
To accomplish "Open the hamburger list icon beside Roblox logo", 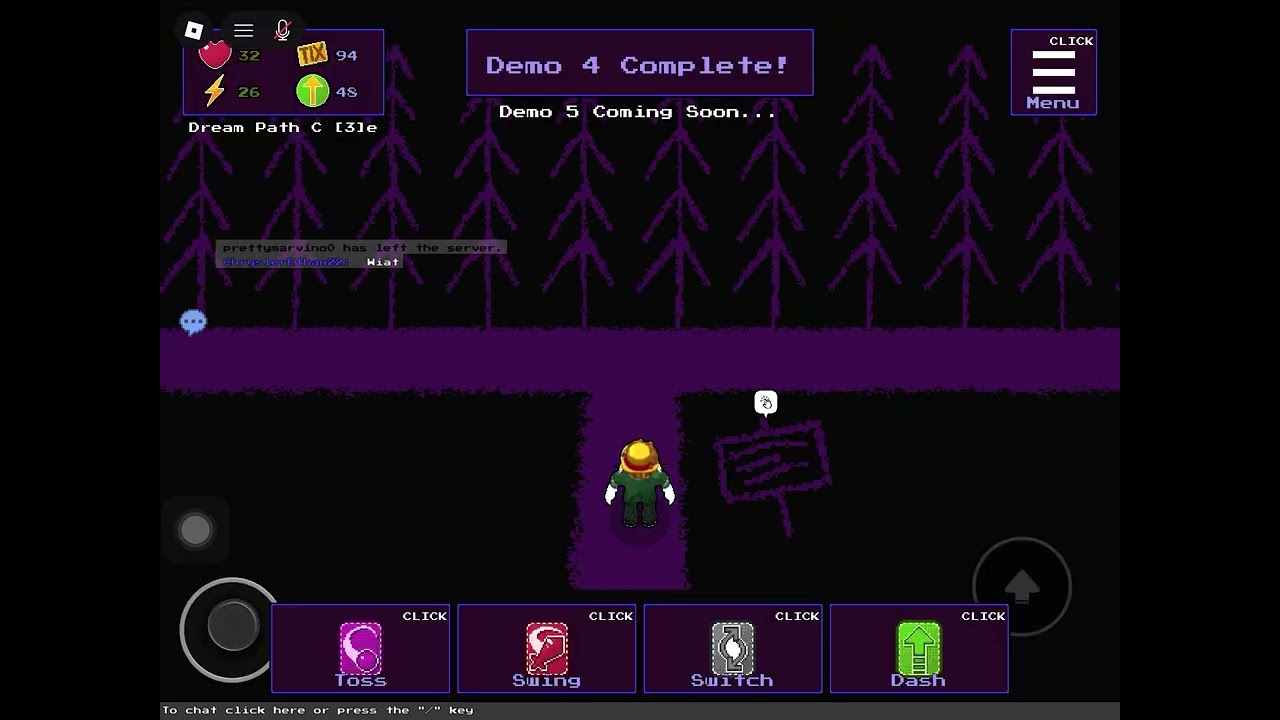I will (243, 31).
